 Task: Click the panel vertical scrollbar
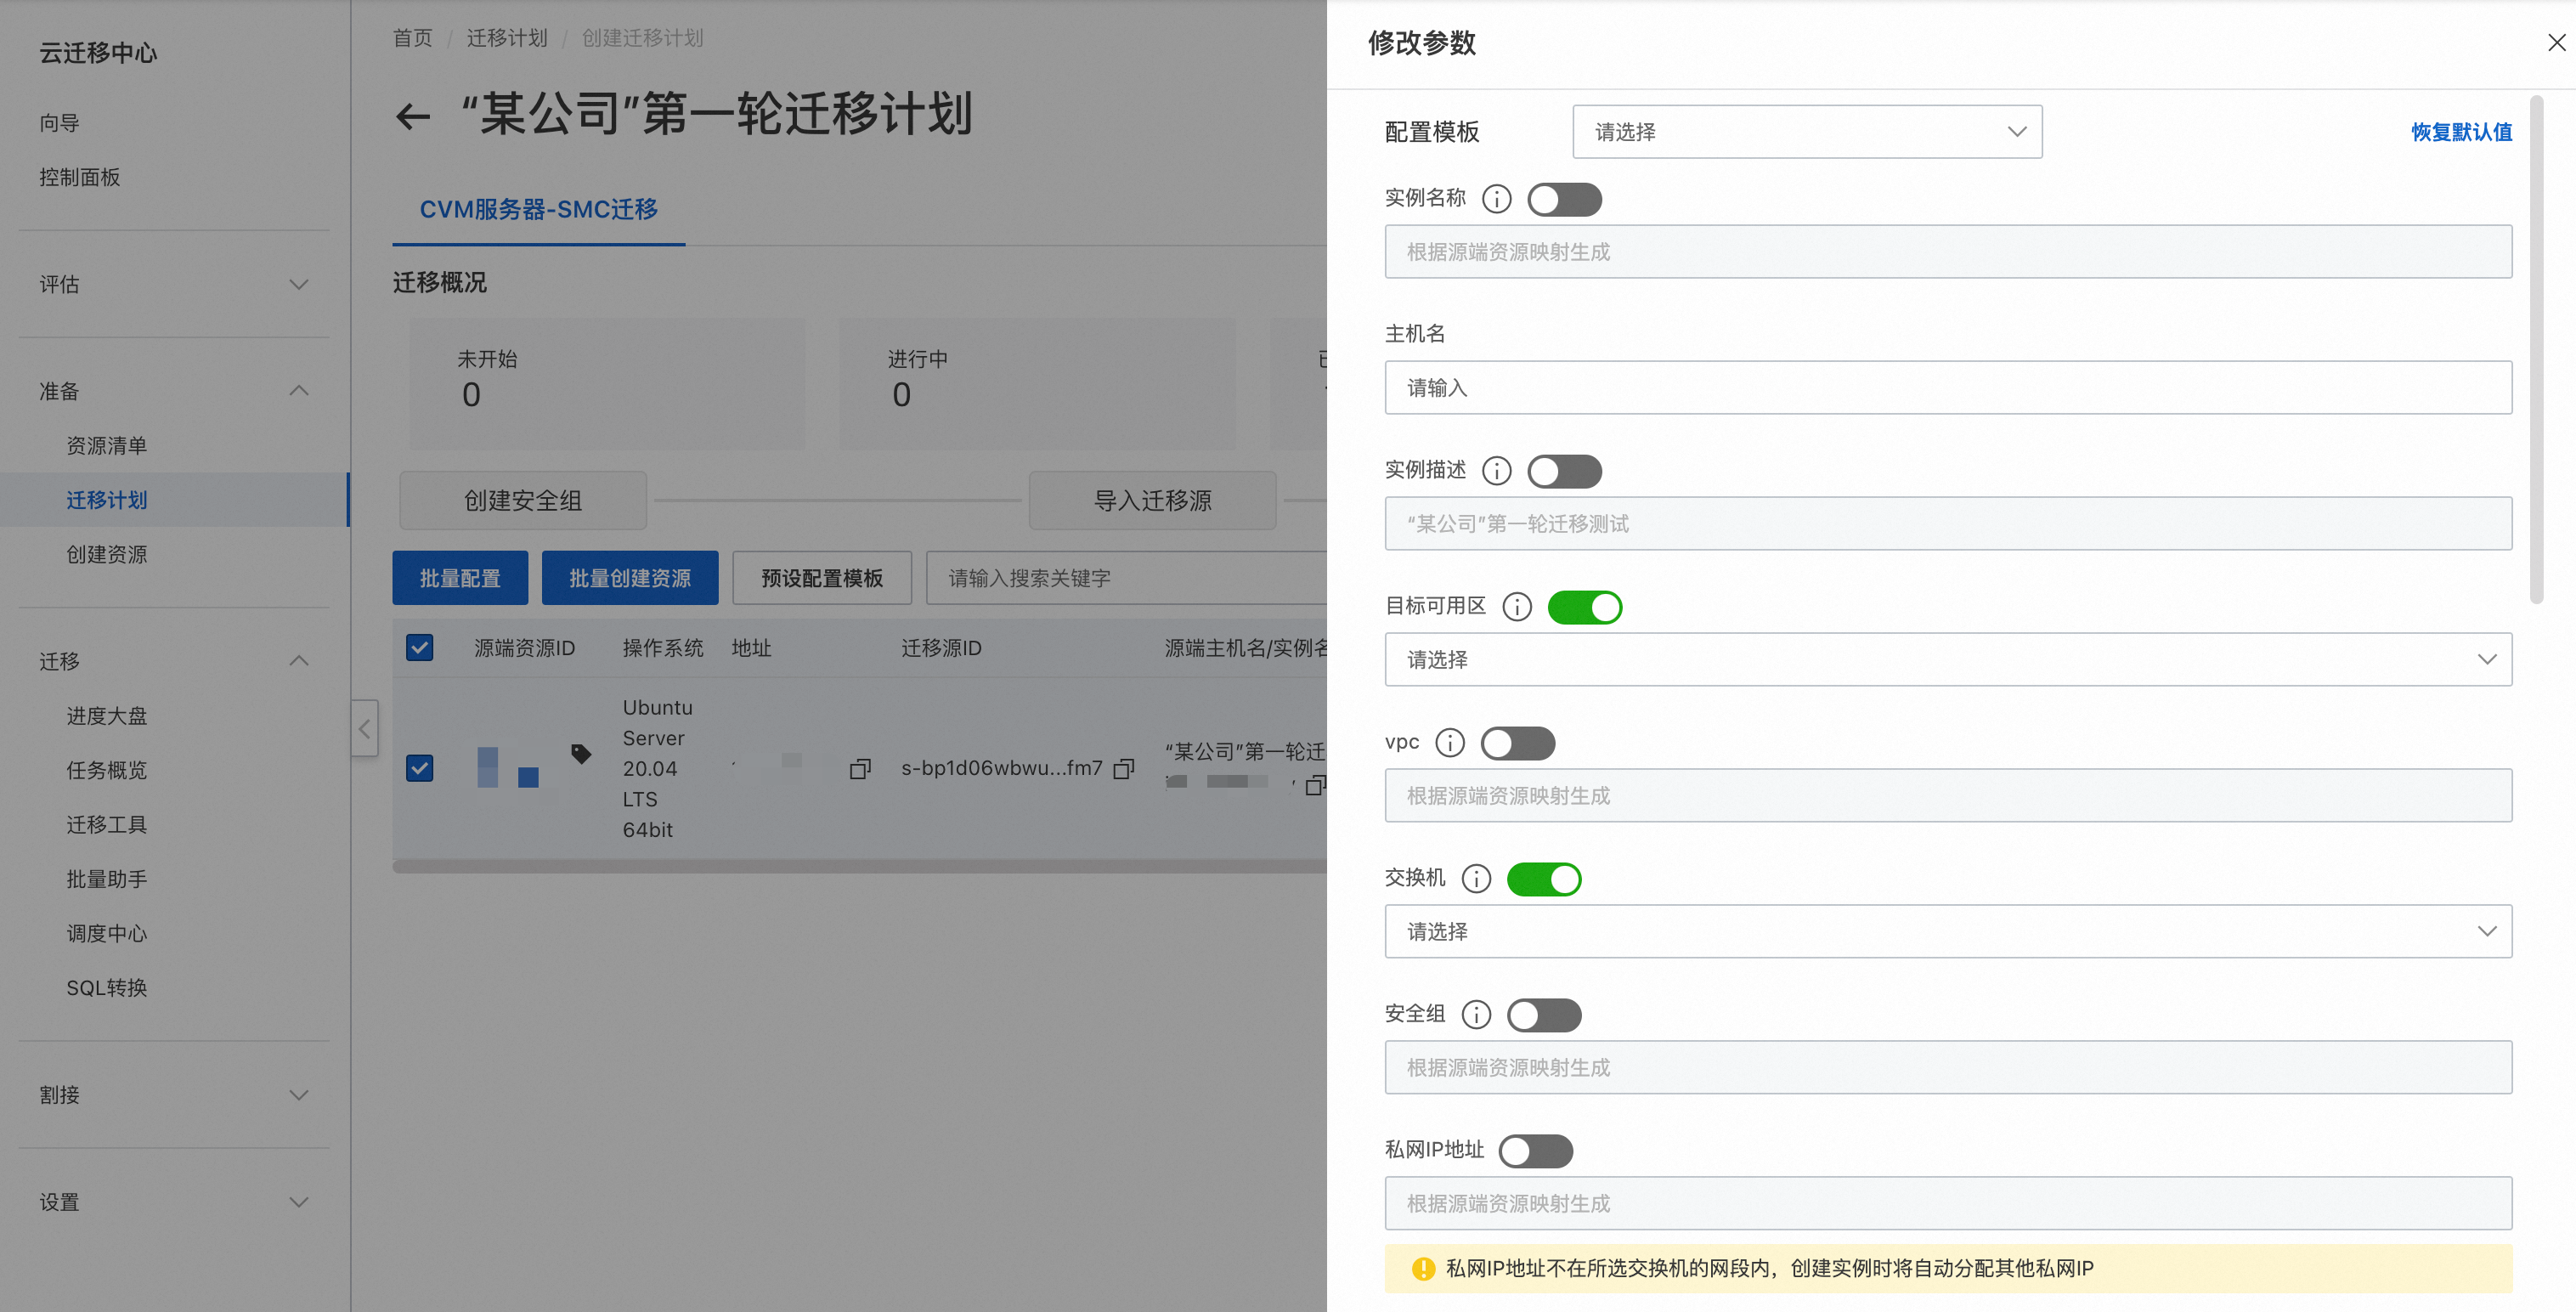[2536, 350]
